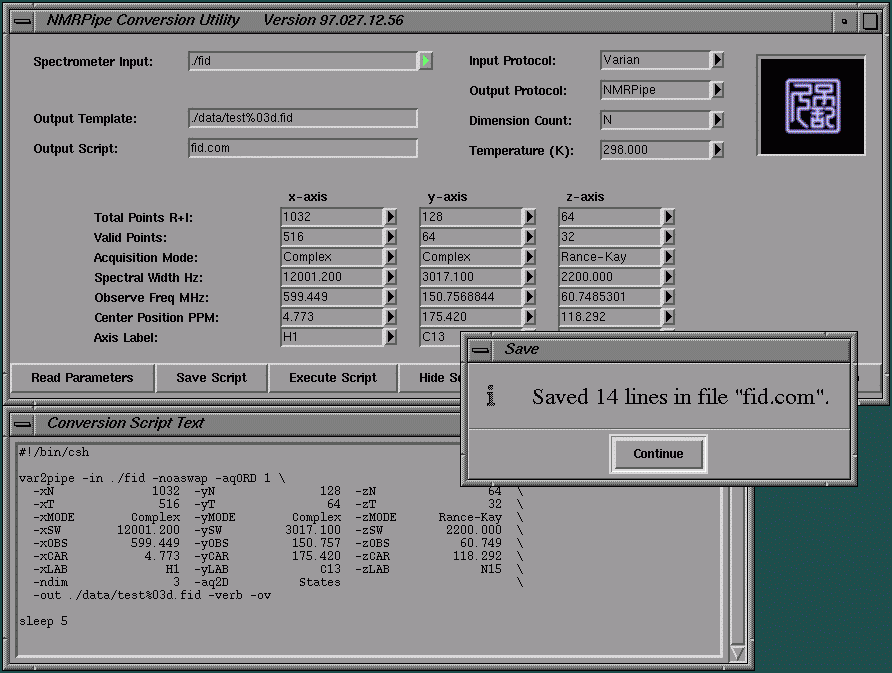This screenshot has width=892, height=673.
Task: Open the NMRPipe logo thumbnail
Action: pyautogui.click(x=811, y=105)
